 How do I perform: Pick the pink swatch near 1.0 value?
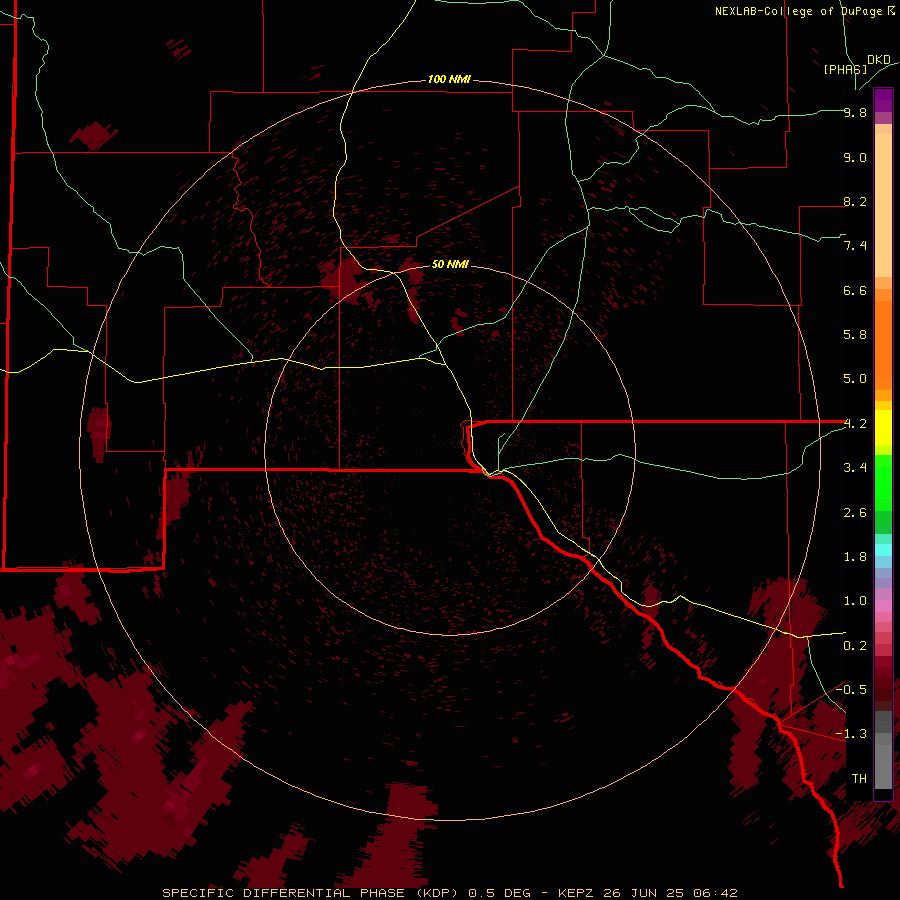click(x=883, y=606)
